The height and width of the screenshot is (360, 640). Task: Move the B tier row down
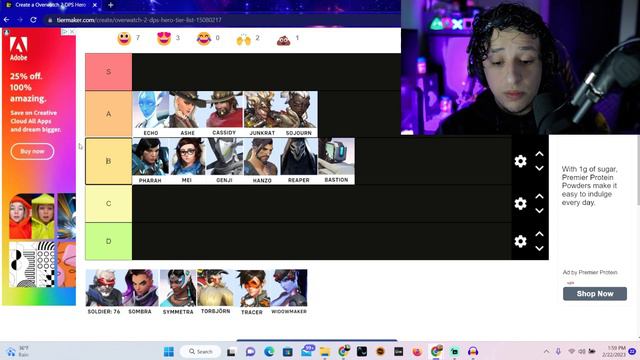539,168
